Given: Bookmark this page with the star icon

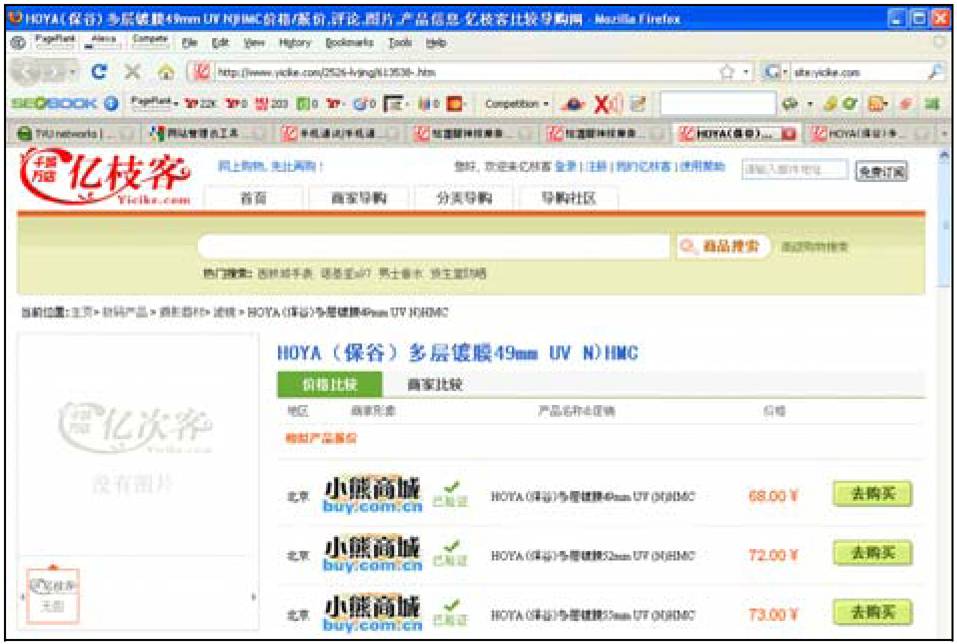Looking at the screenshot, I should (x=726, y=72).
